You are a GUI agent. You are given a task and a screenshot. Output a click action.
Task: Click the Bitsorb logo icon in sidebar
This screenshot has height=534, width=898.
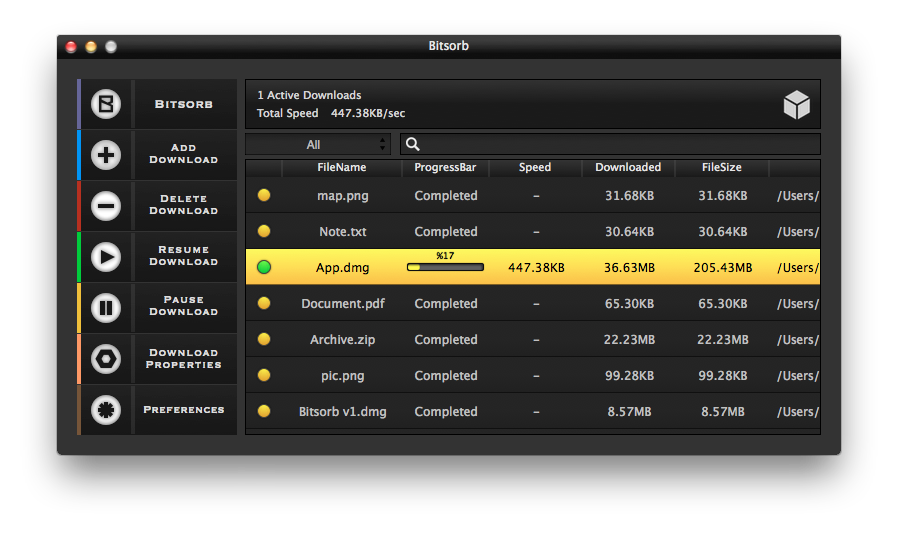(x=106, y=104)
